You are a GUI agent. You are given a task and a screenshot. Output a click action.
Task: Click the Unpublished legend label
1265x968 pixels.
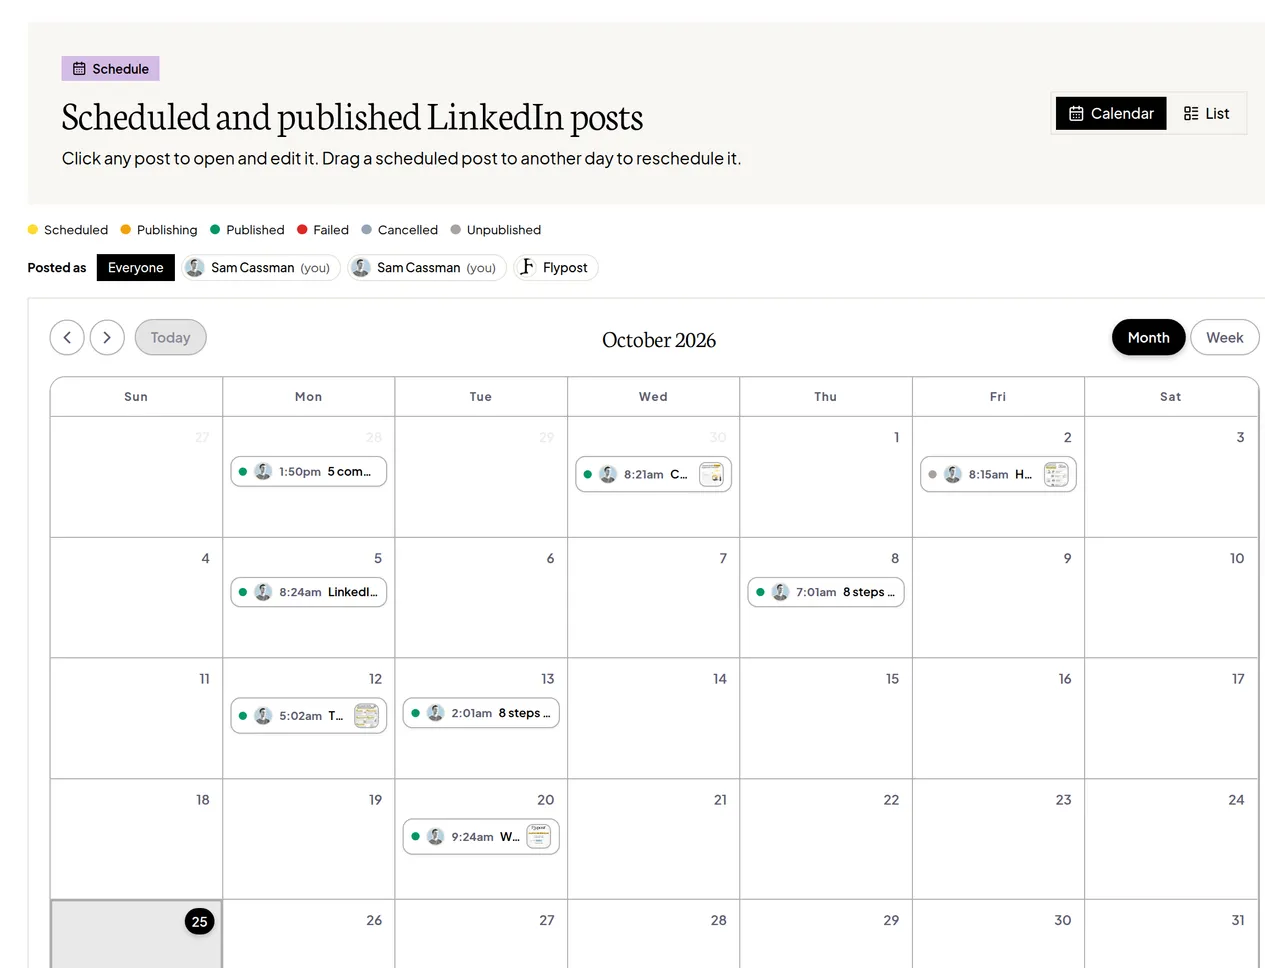point(504,230)
